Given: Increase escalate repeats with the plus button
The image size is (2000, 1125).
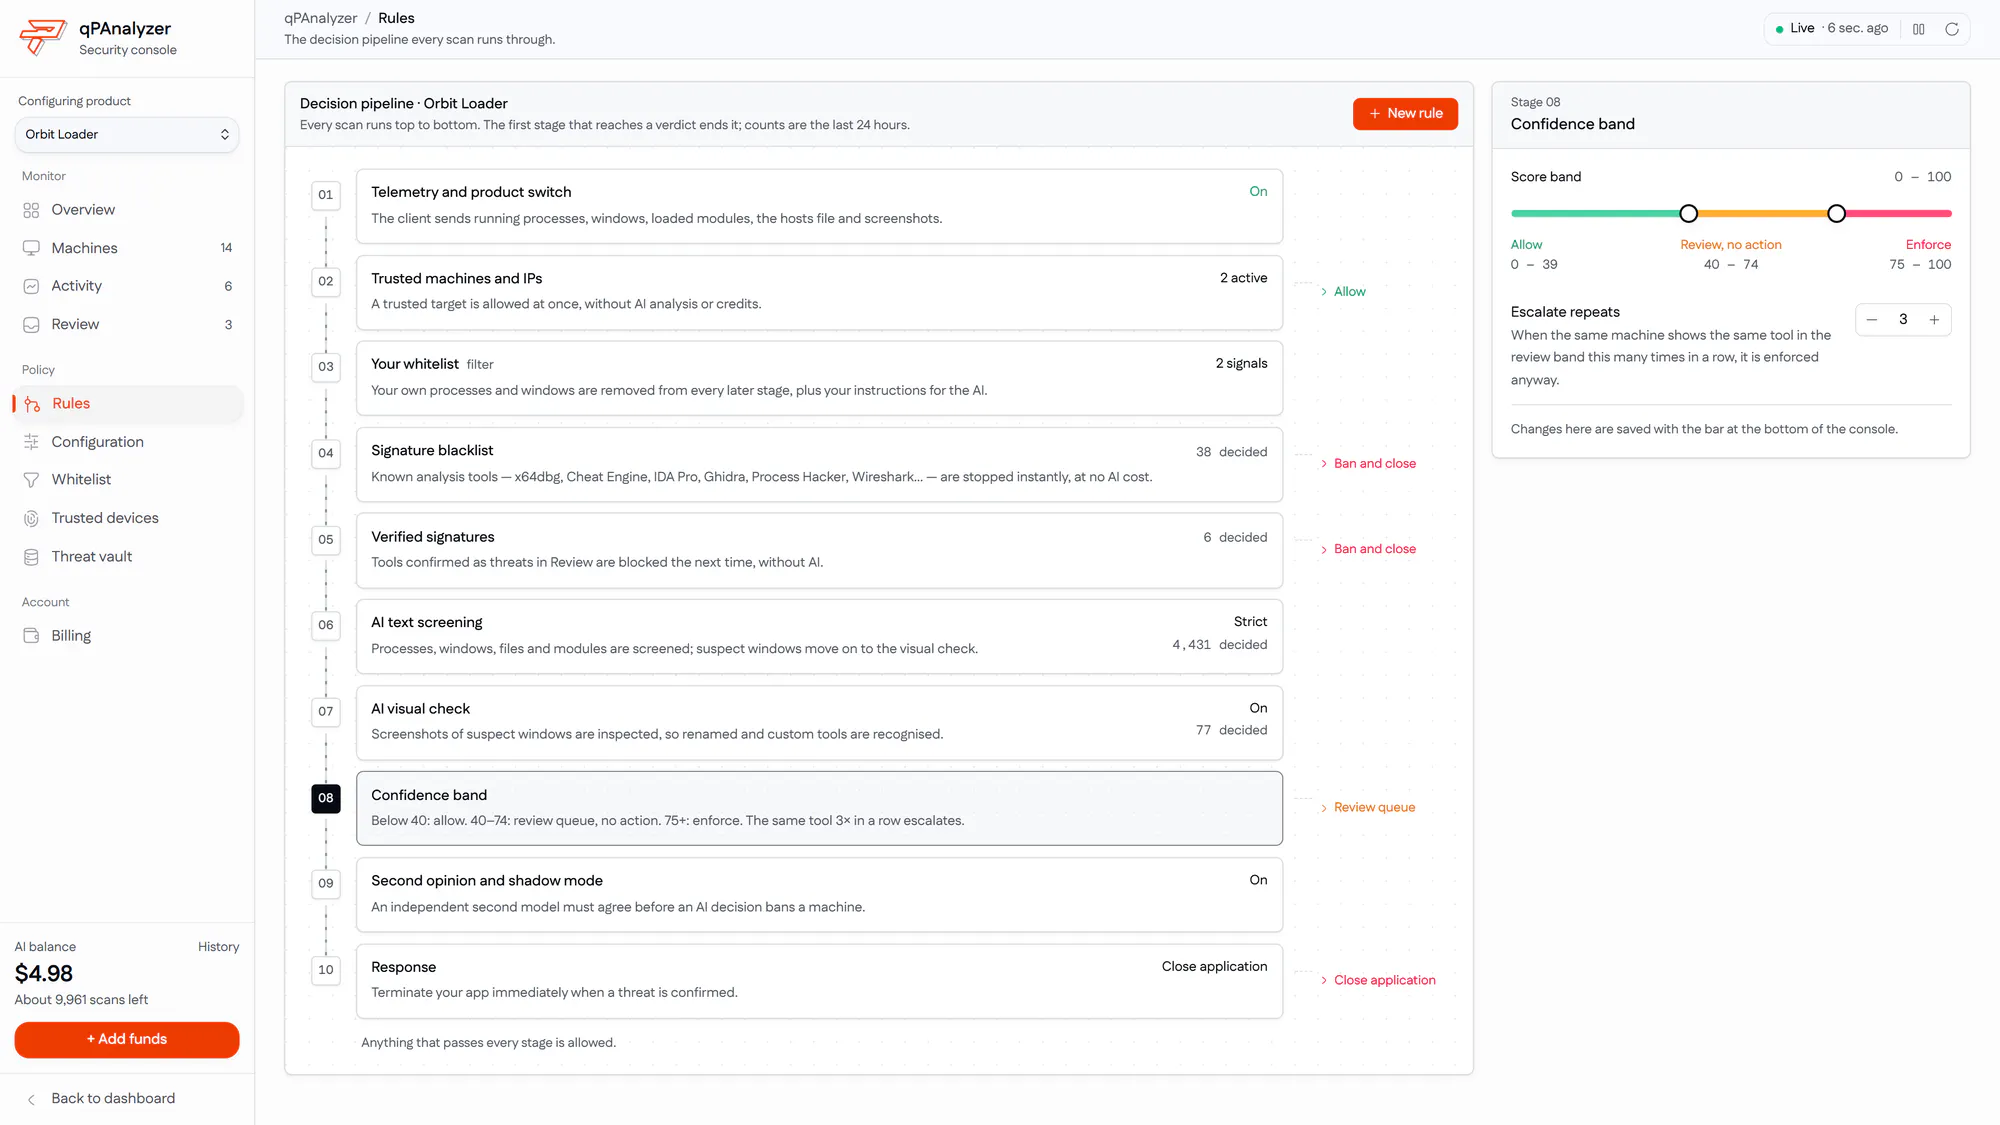Looking at the screenshot, I should (1934, 320).
